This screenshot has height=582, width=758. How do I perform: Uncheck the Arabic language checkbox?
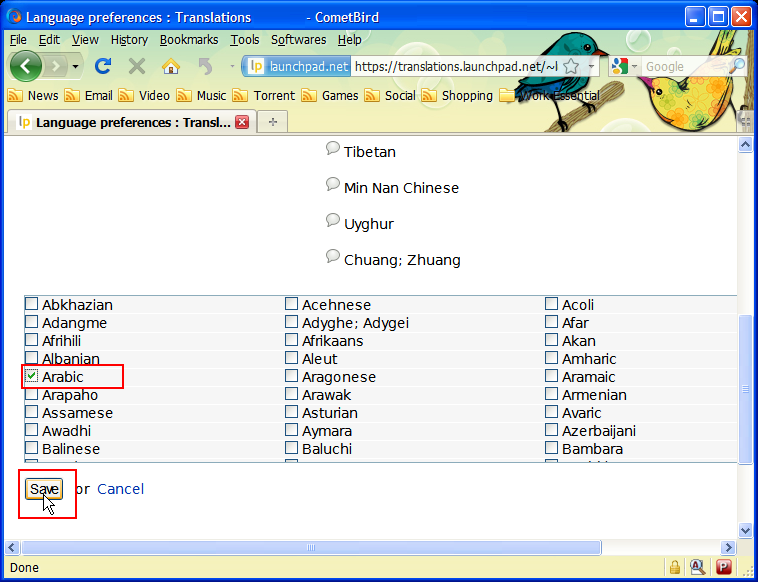tap(32, 377)
